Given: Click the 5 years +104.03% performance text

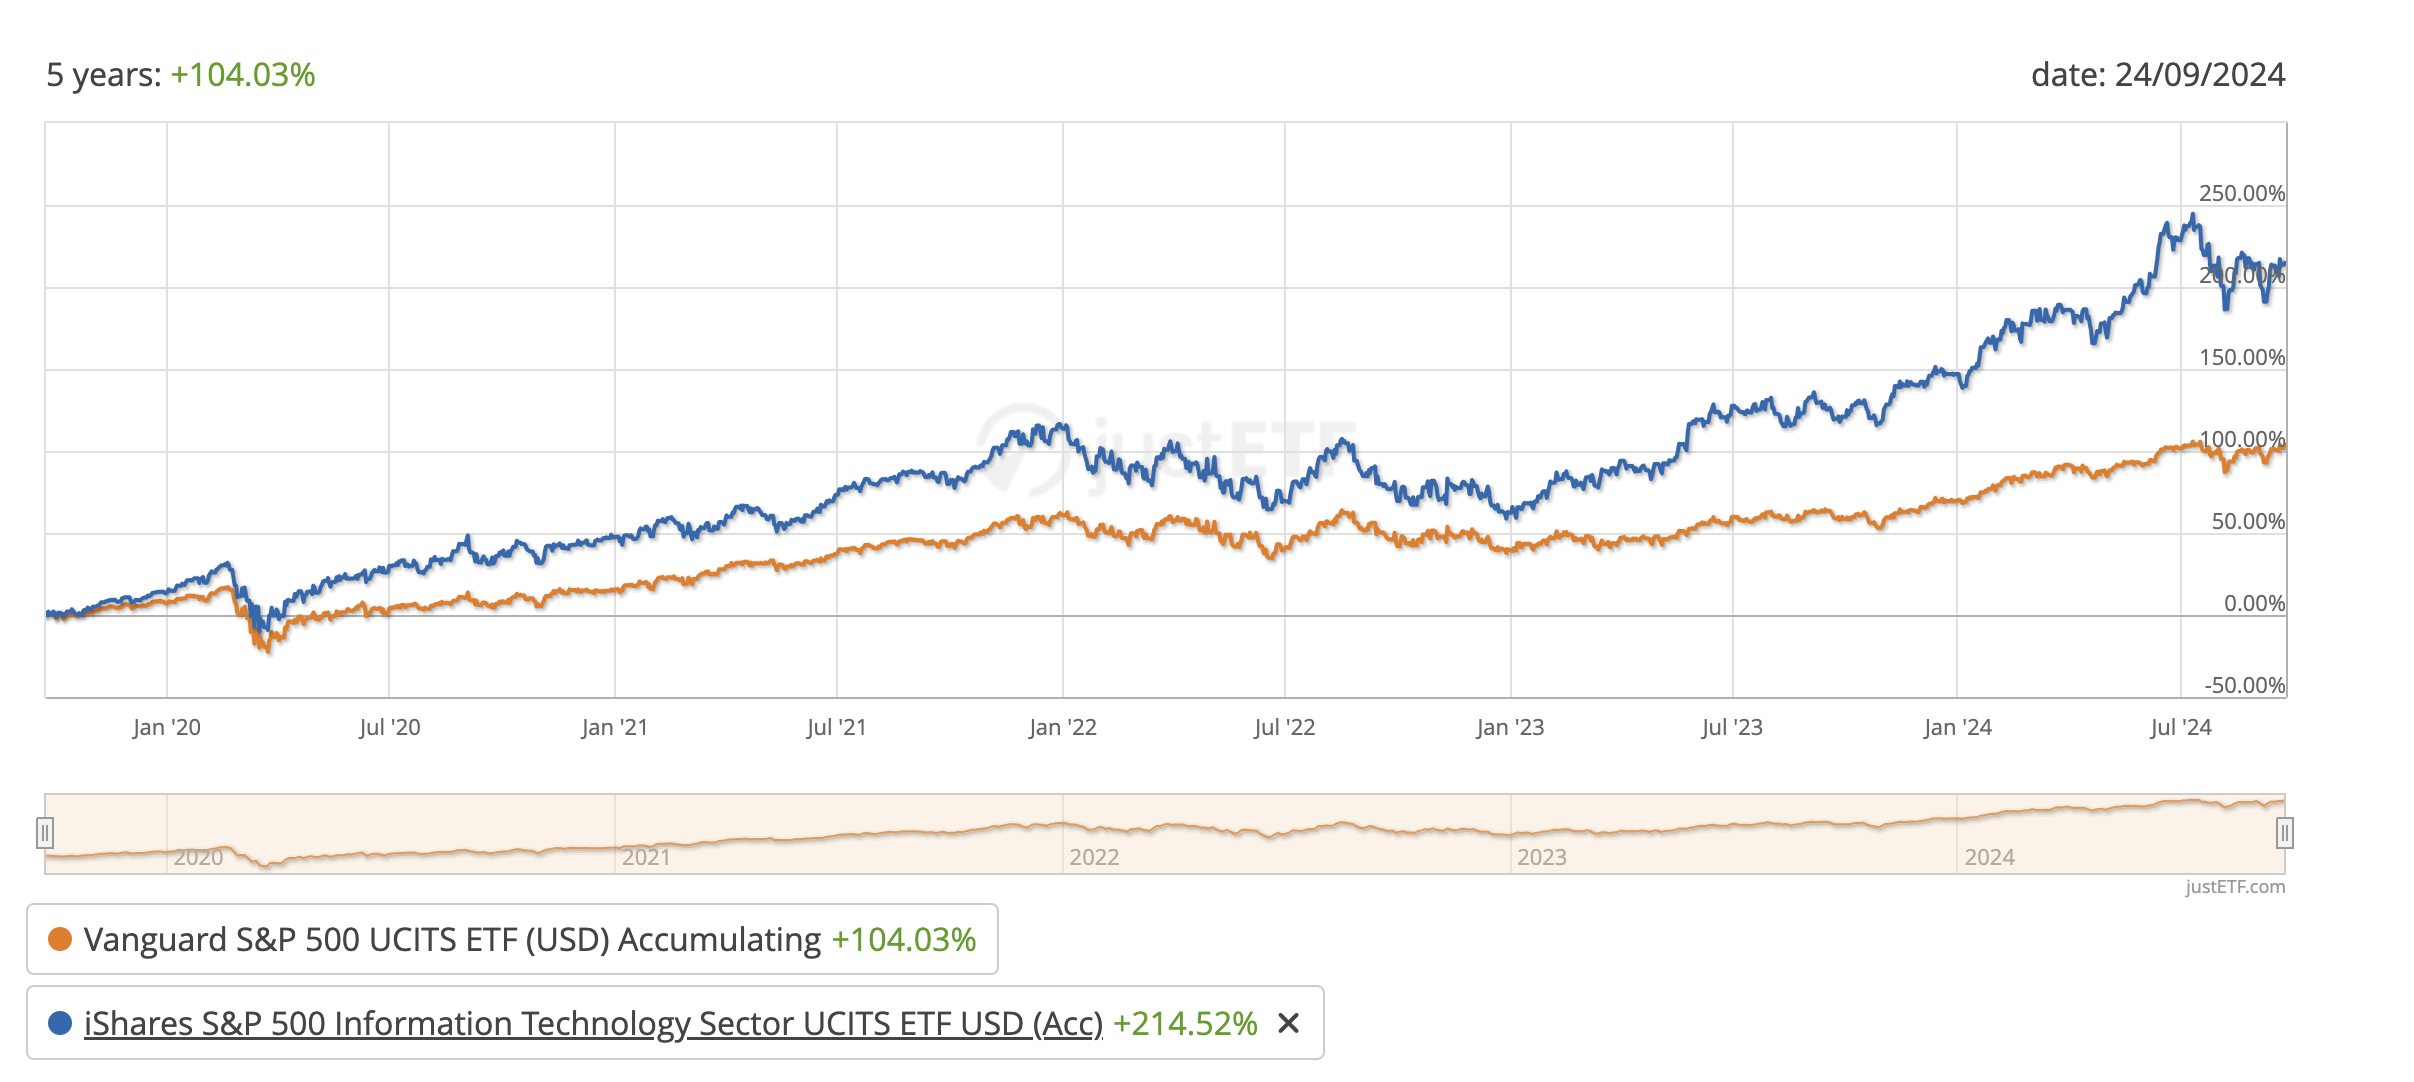Looking at the screenshot, I should pos(181,75).
